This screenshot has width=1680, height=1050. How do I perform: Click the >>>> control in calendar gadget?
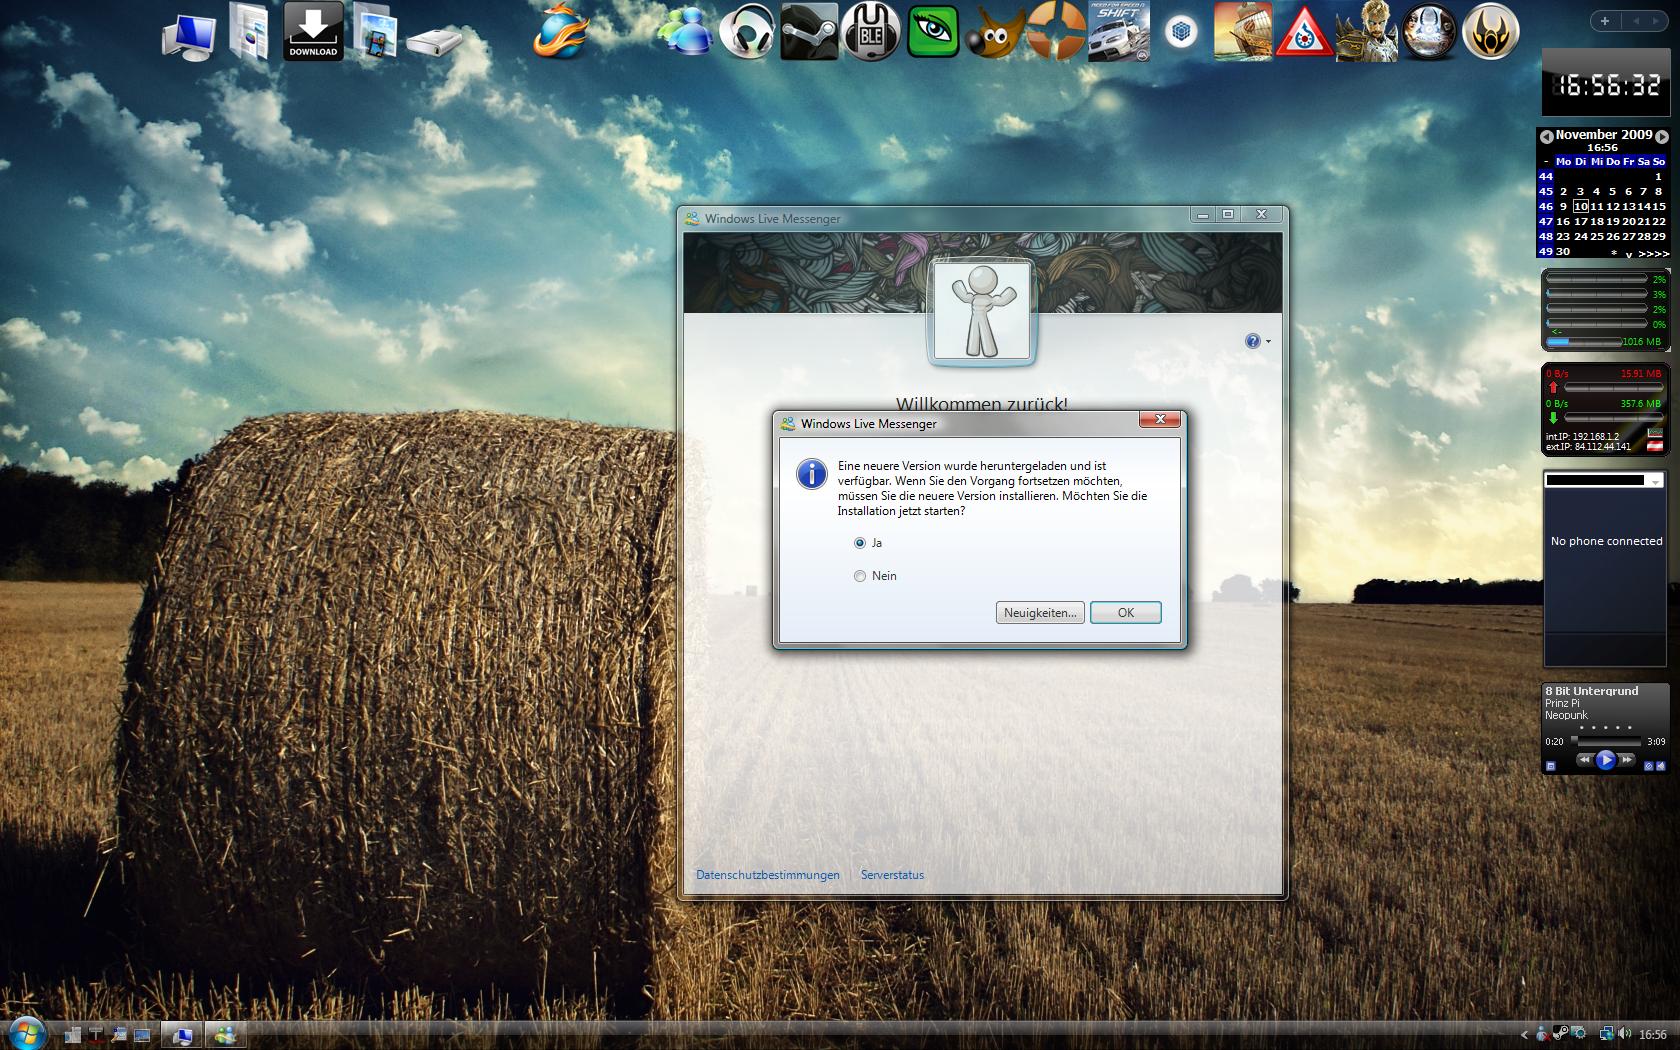coord(1654,254)
